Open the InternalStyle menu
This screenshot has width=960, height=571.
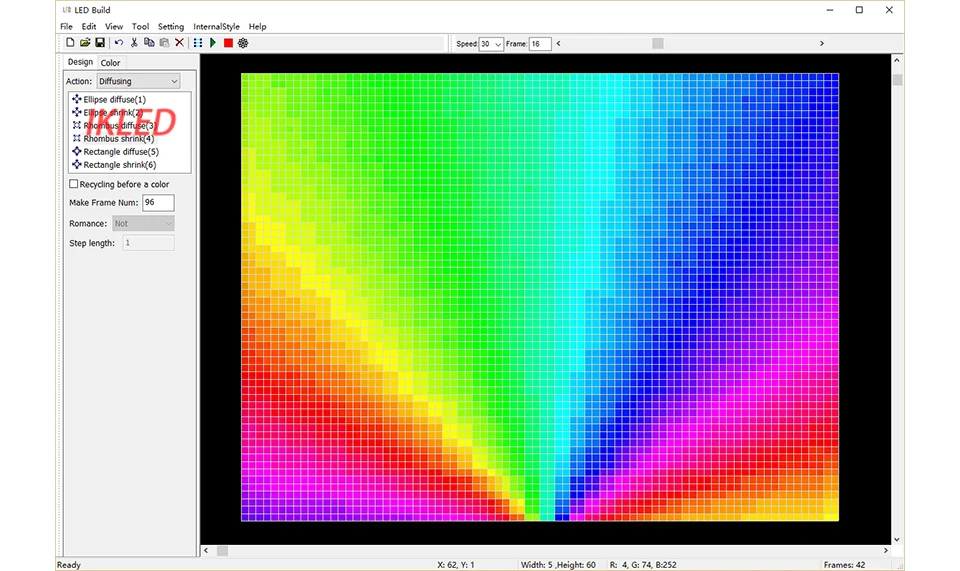[216, 26]
